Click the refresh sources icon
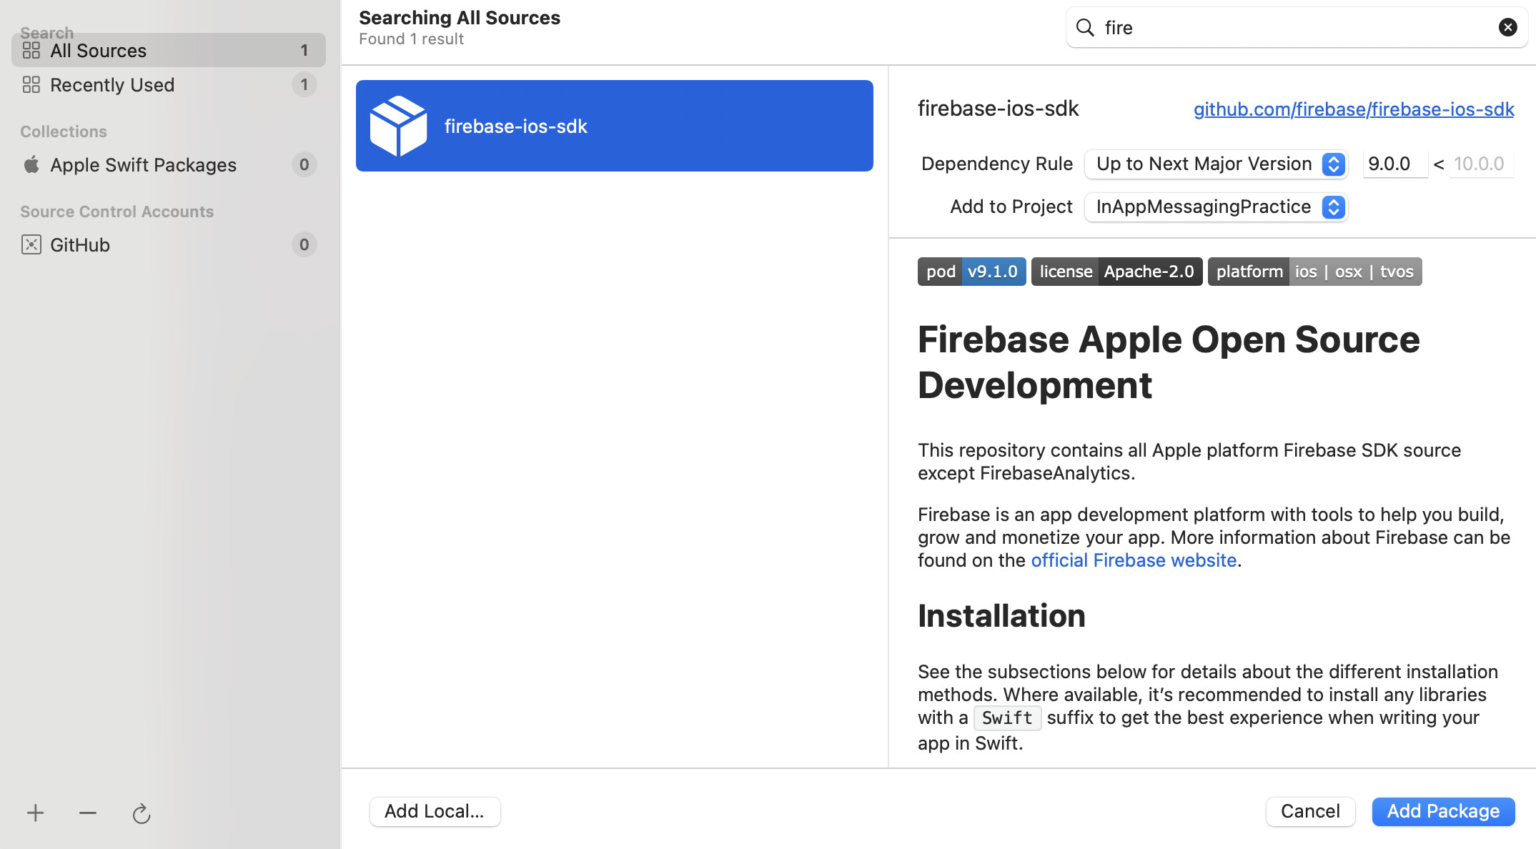The width and height of the screenshot is (1536, 849). (x=141, y=813)
